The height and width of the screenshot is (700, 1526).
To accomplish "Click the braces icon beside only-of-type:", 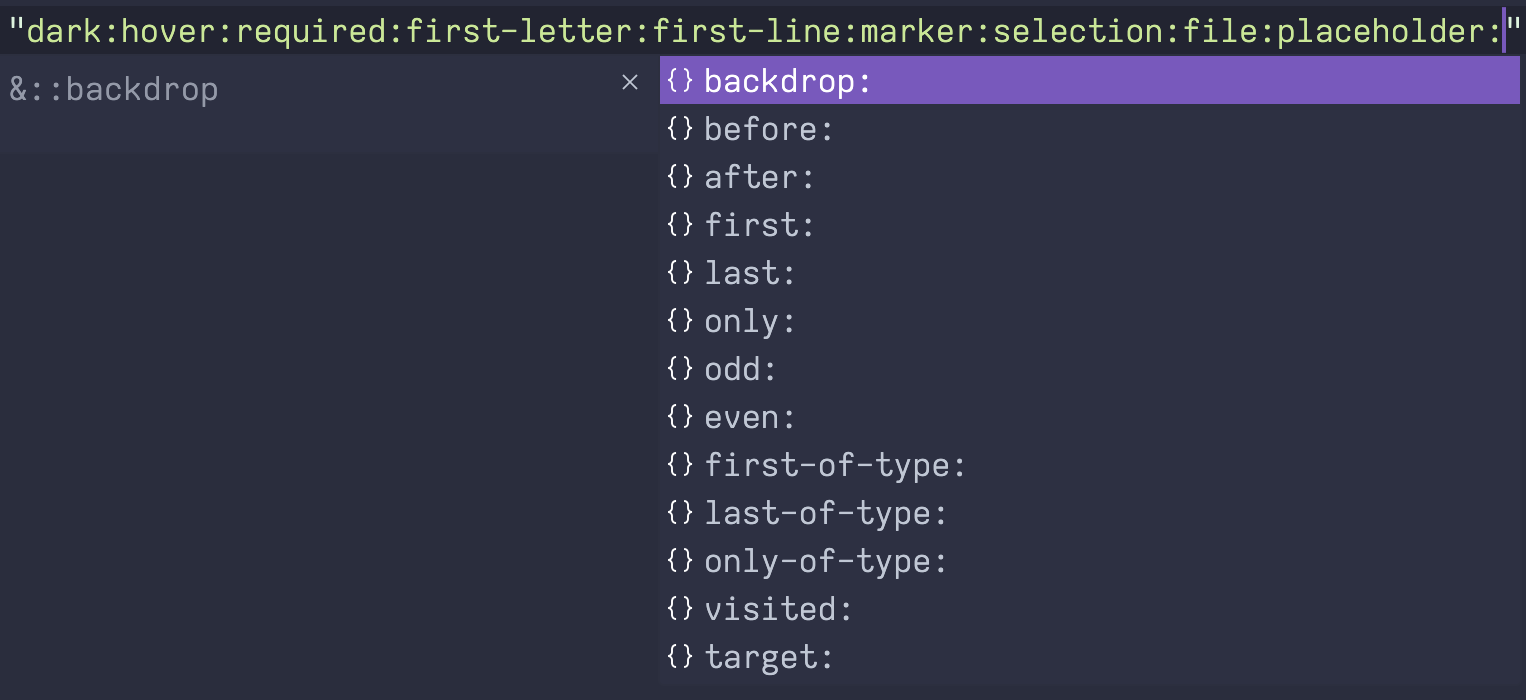I will 680,561.
